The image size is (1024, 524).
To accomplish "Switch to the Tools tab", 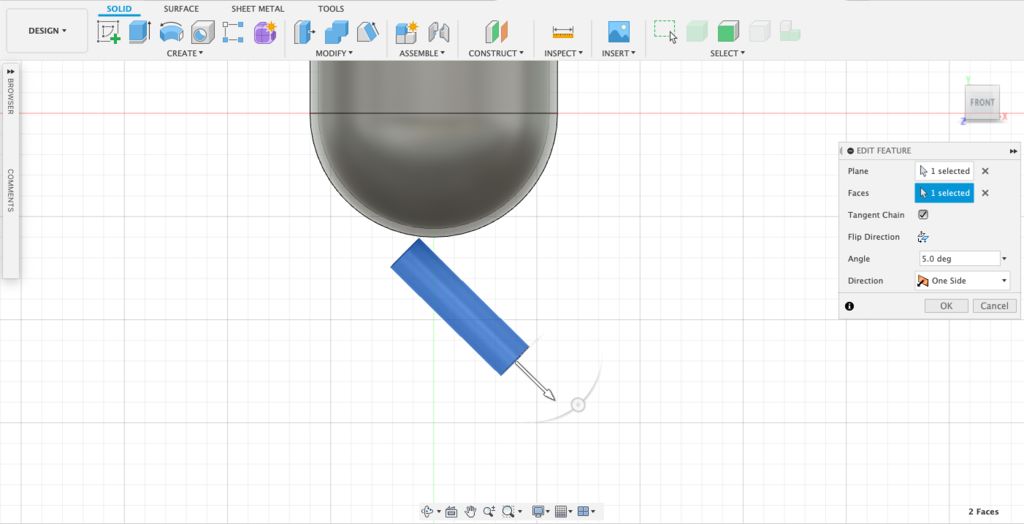I will [x=331, y=9].
